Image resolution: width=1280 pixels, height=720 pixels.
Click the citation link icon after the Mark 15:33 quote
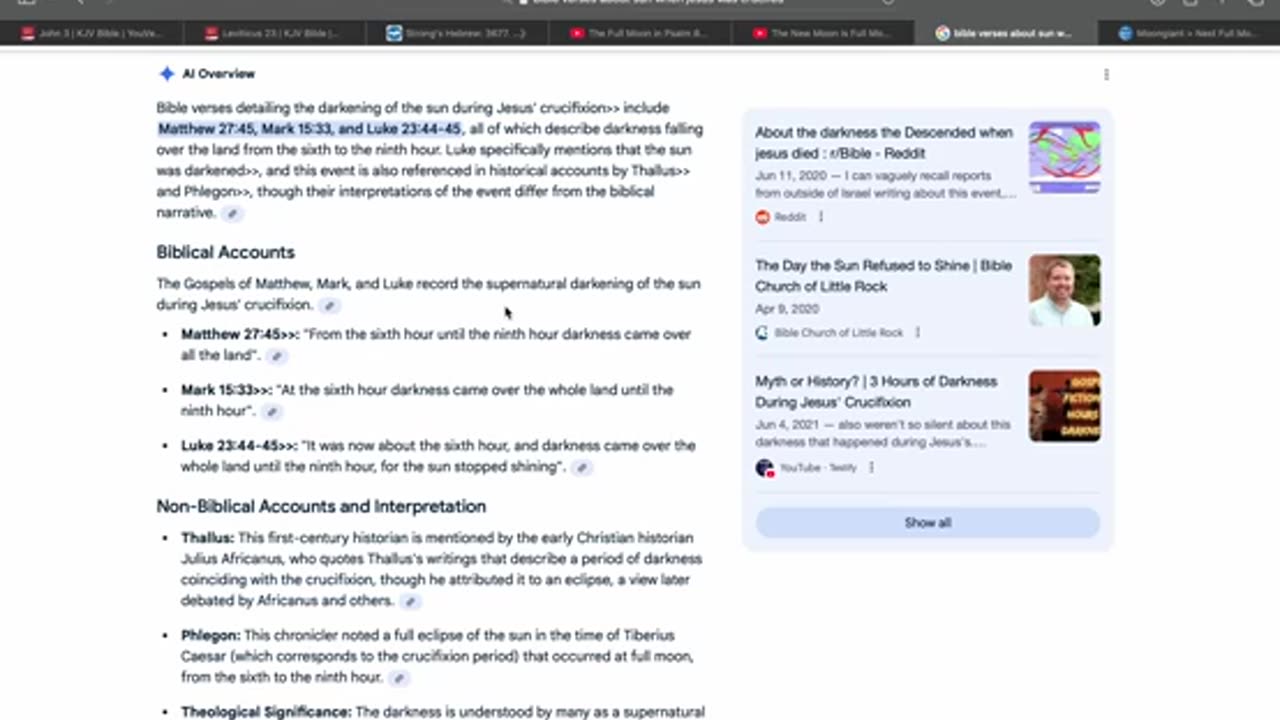tap(271, 411)
